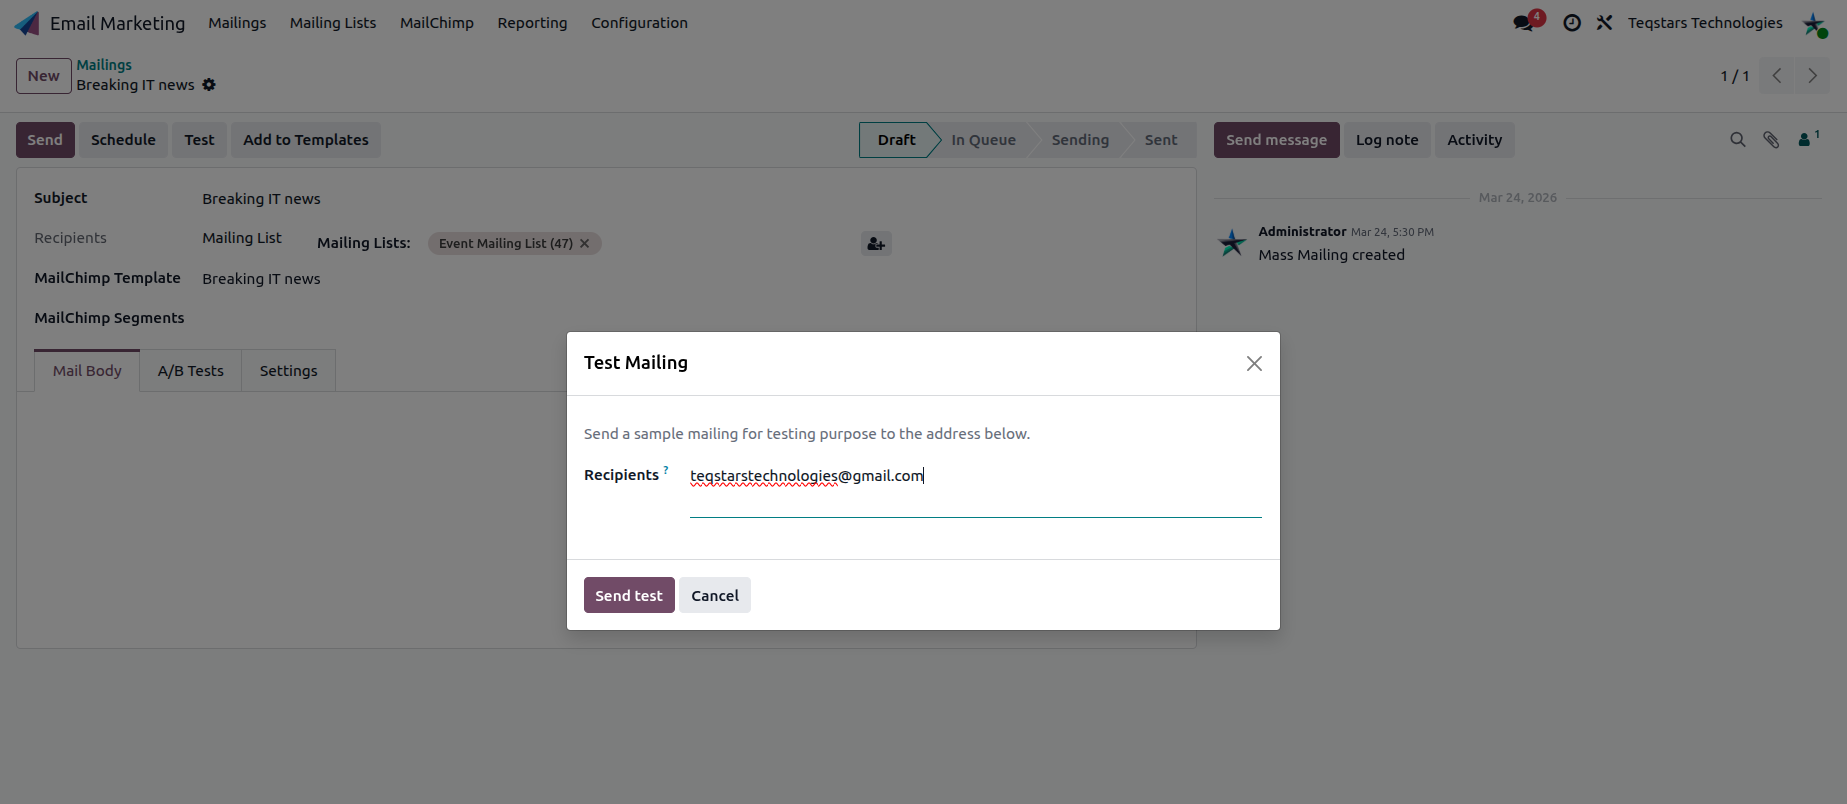Open the activities clock icon
Viewport: 1847px width, 804px height.
1572,23
